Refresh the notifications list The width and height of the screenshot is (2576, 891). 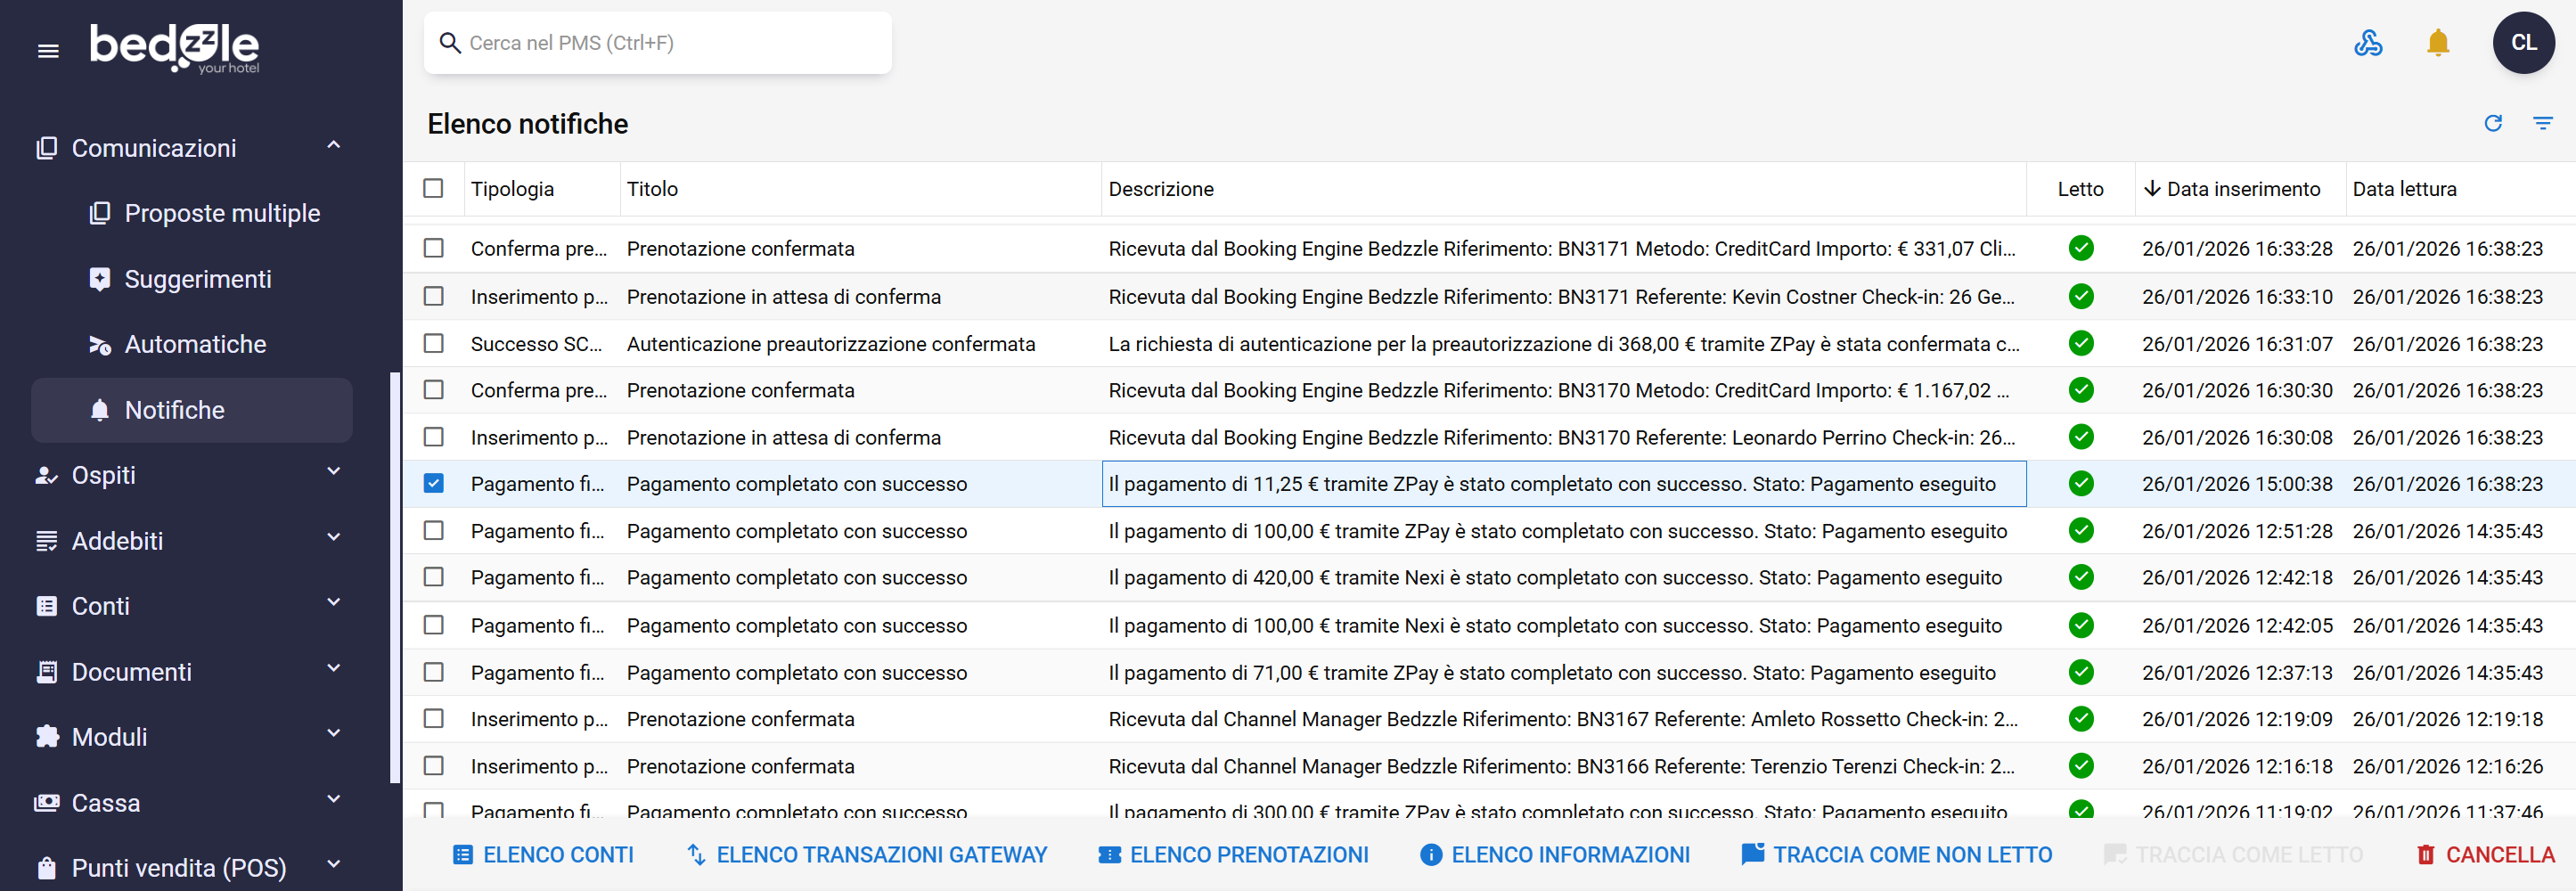[2492, 123]
